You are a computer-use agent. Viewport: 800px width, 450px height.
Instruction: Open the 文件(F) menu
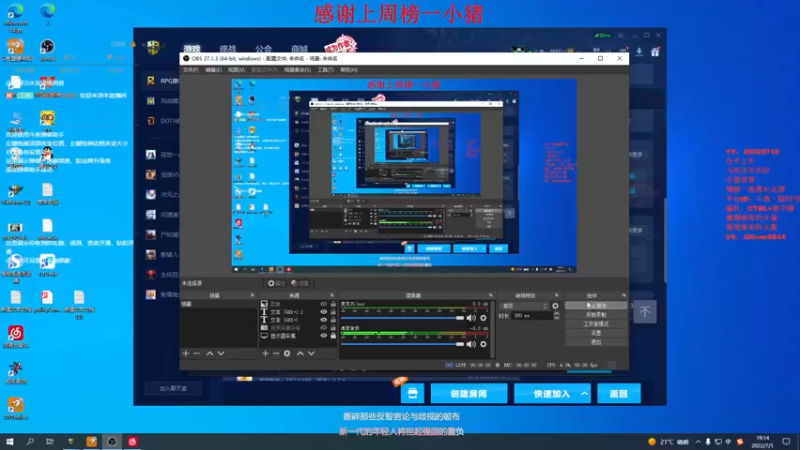click(190, 70)
